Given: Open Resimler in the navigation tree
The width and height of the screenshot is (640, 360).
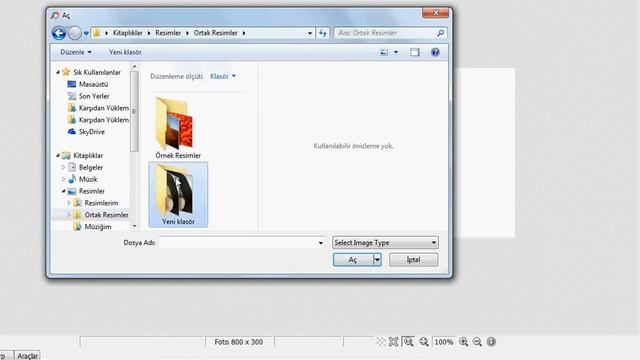Looking at the screenshot, I should (x=92, y=191).
